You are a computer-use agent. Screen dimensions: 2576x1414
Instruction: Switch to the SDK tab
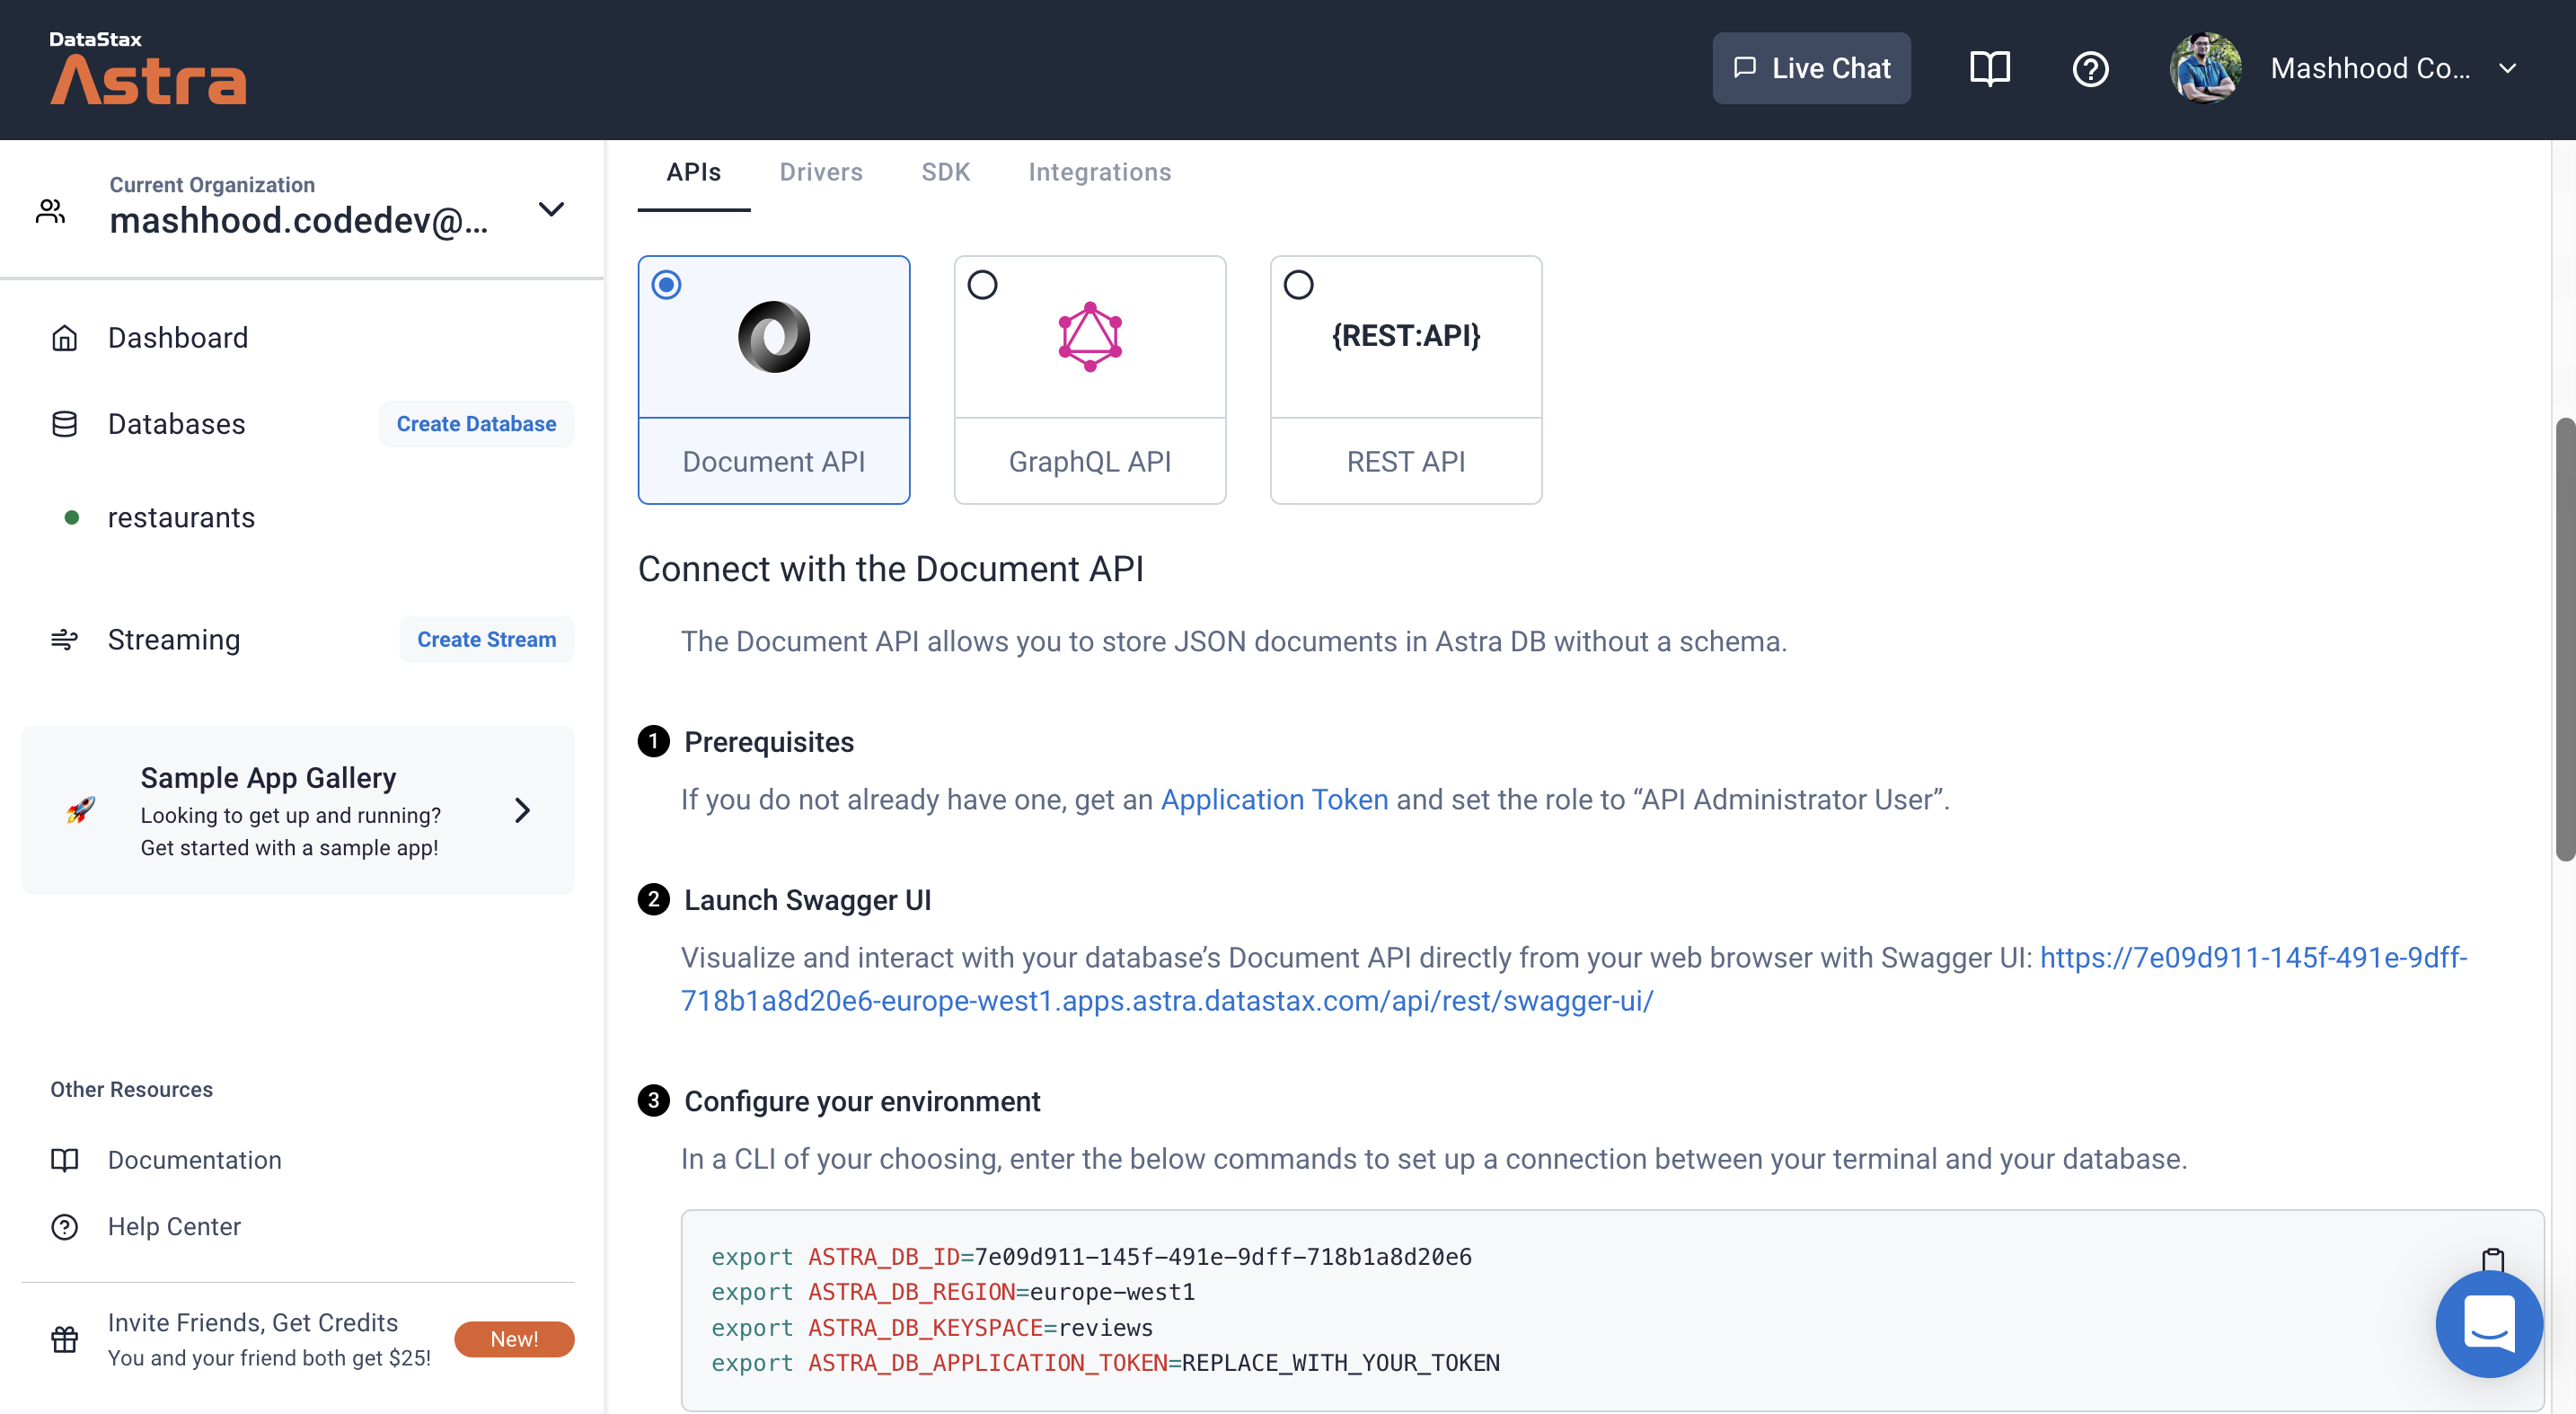(946, 172)
